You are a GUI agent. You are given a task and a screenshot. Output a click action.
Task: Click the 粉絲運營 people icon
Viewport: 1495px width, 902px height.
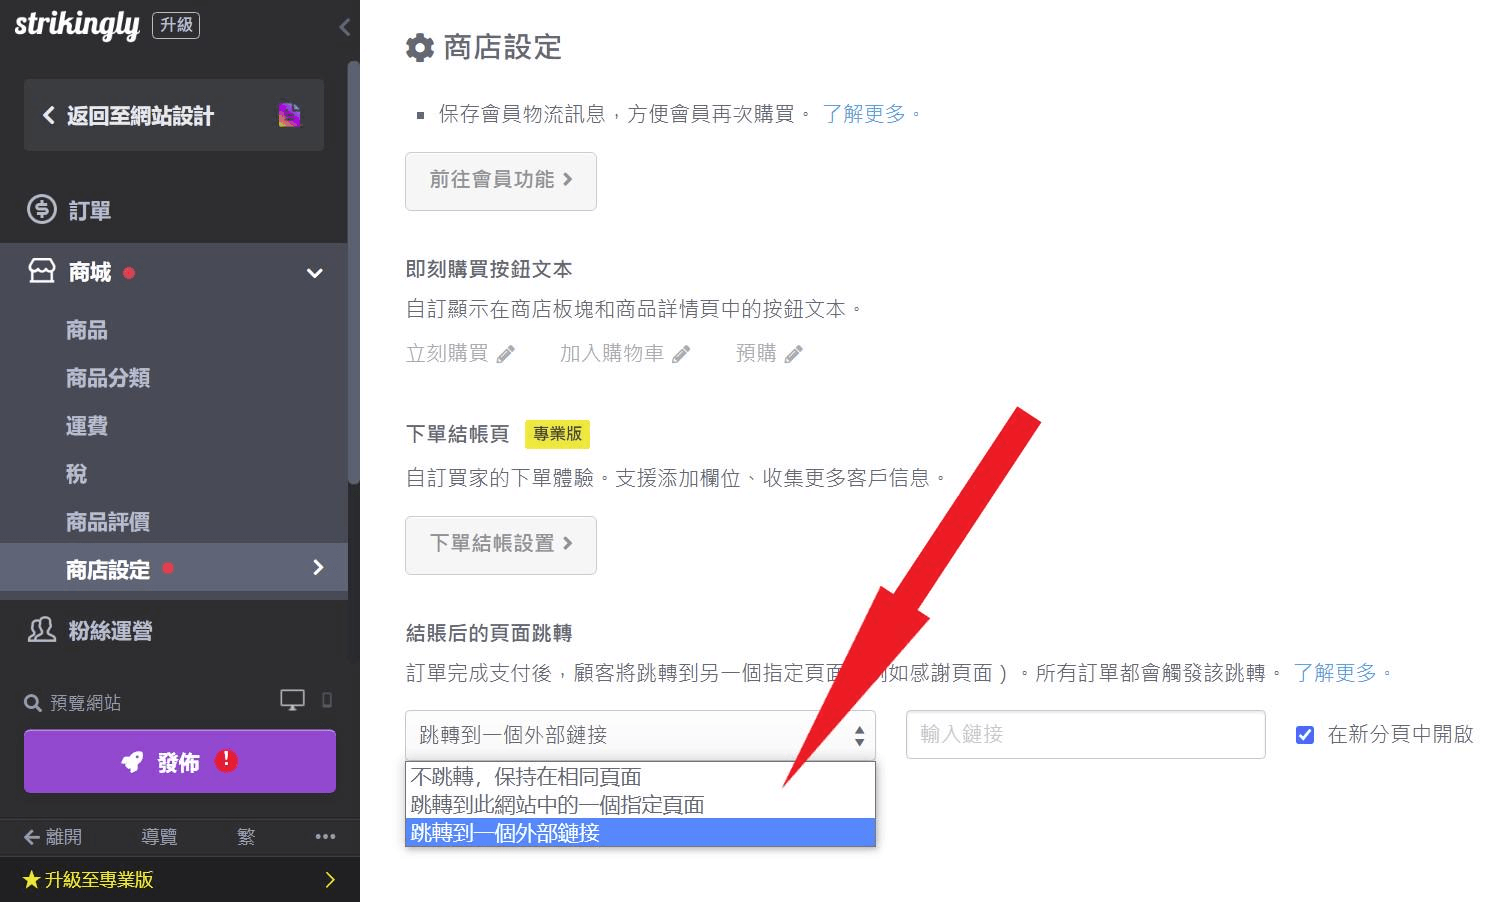(x=41, y=630)
